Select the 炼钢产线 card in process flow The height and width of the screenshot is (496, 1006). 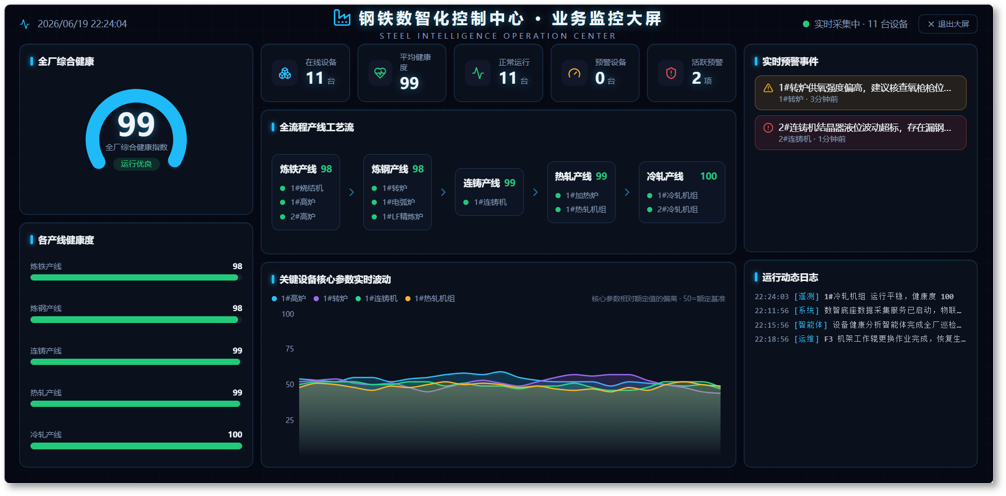click(397, 192)
